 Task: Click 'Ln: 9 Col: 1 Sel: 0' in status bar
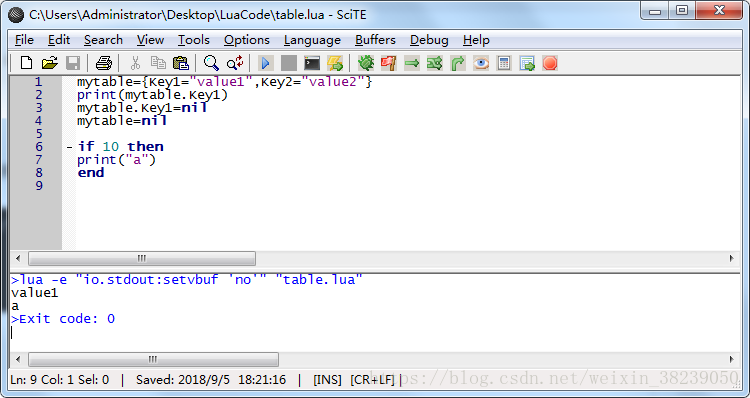tap(60, 380)
